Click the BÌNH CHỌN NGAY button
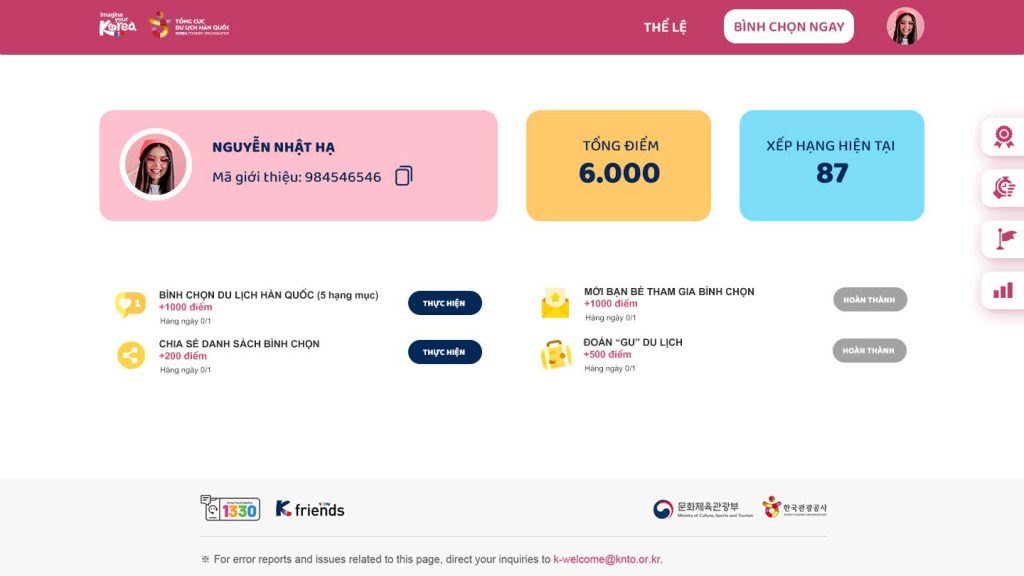The width and height of the screenshot is (1024, 576). [x=789, y=27]
